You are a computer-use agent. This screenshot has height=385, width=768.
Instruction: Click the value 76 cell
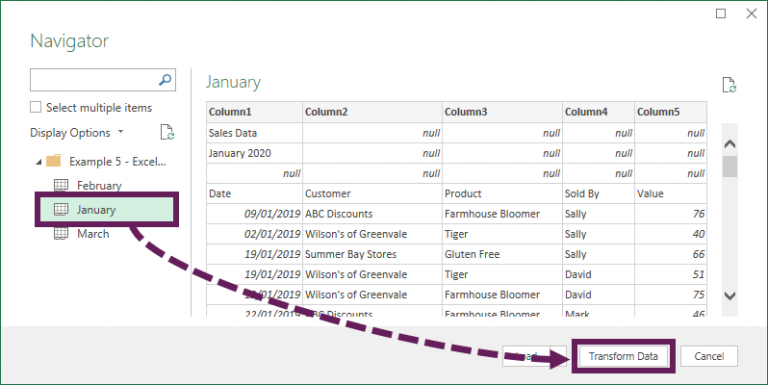pos(671,214)
